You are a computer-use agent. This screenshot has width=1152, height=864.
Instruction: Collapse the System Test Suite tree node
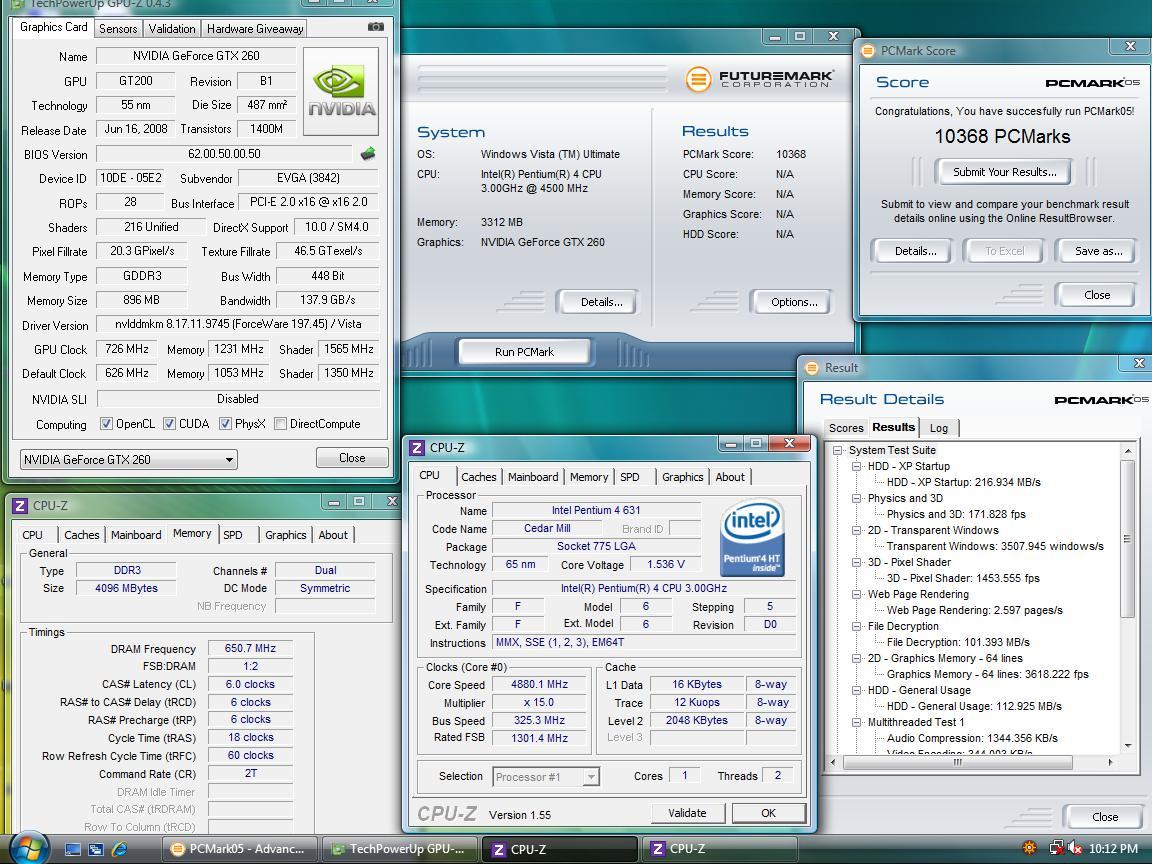point(838,450)
